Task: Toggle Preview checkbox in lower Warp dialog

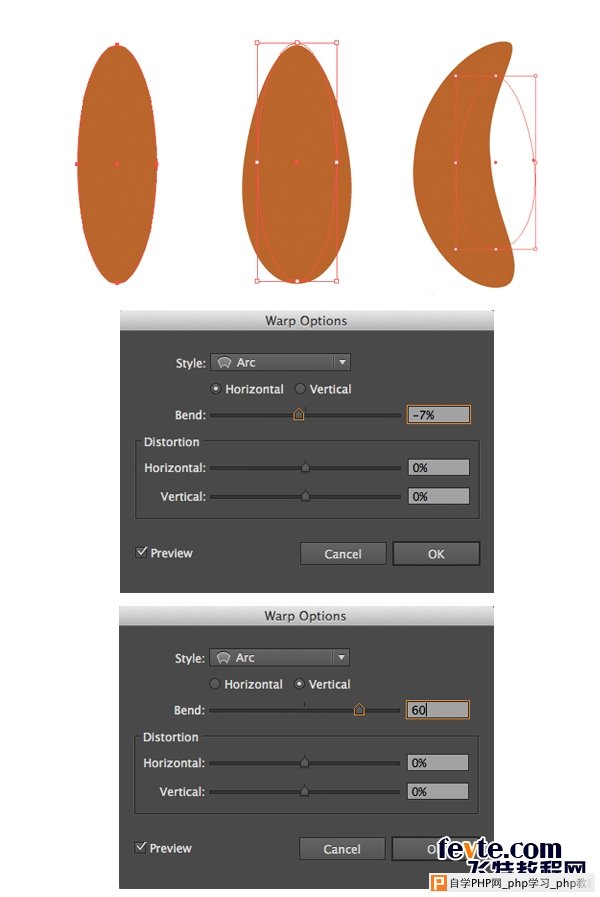Action: pyautogui.click(x=140, y=847)
